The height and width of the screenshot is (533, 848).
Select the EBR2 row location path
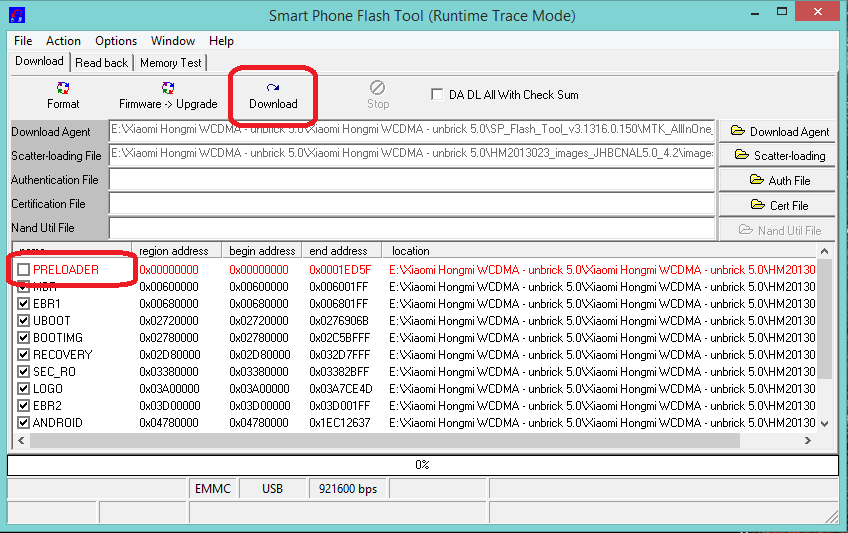point(602,405)
